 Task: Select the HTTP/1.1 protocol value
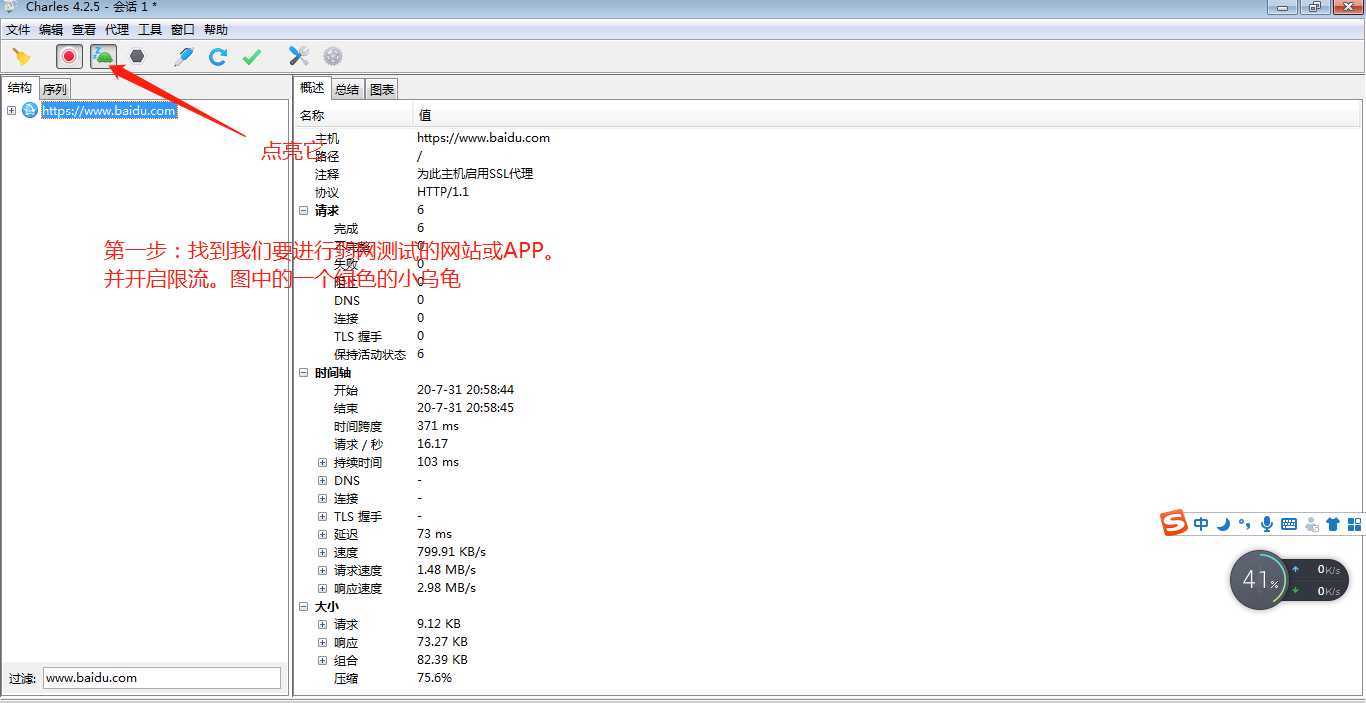pyautogui.click(x=443, y=192)
